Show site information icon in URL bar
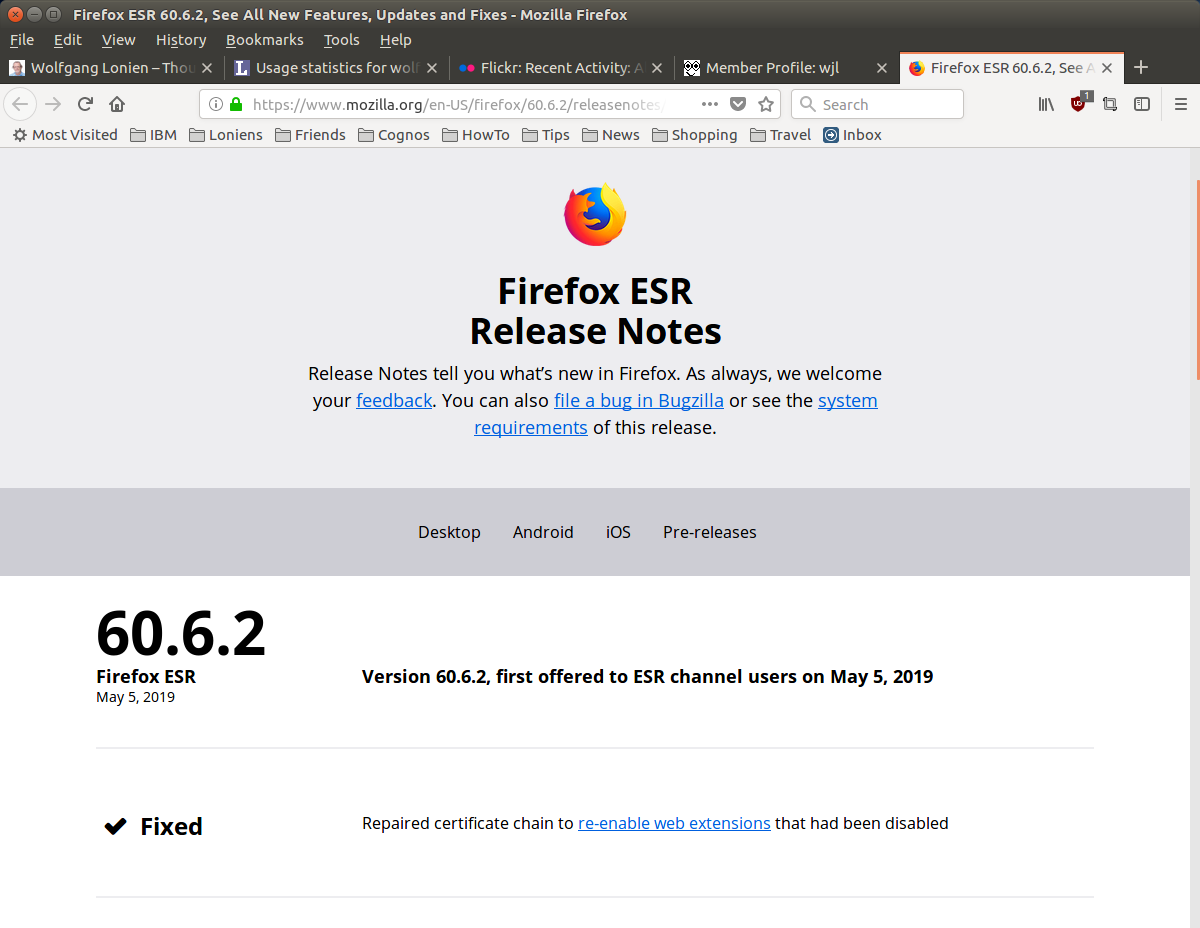1200x928 pixels. 216,104
